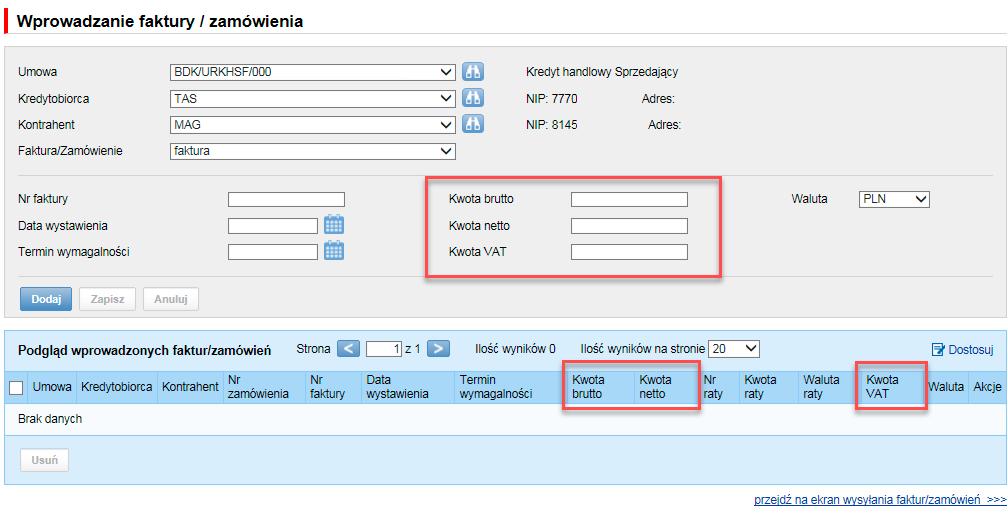Open calendar picker for Data wystawienia

pos(334,225)
